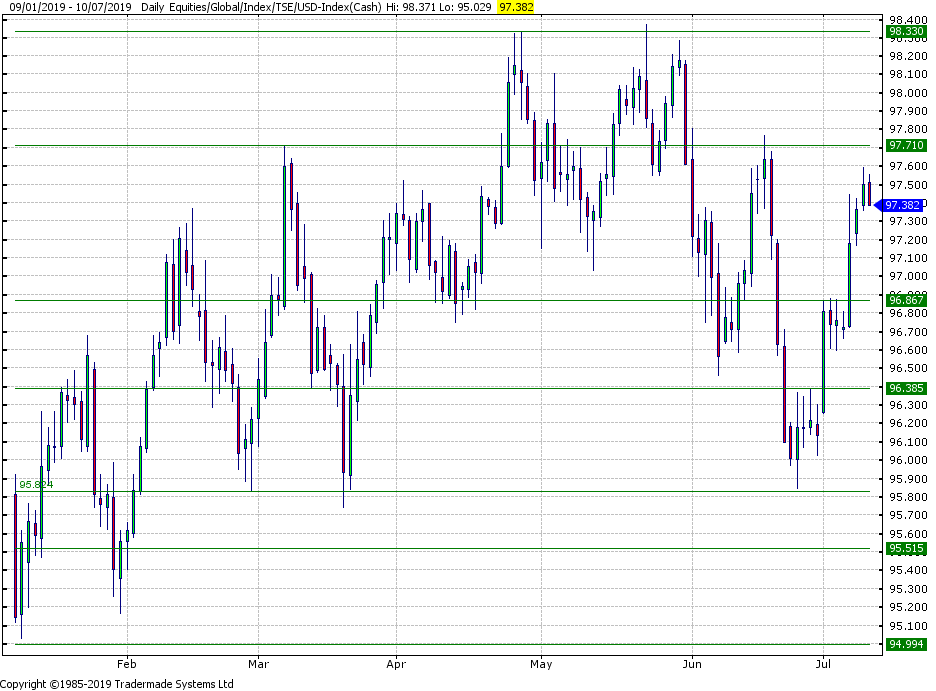The height and width of the screenshot is (691, 936).
Task: Click the yellow highlighted 97.382 header value
Action: pyautogui.click(x=516, y=7)
